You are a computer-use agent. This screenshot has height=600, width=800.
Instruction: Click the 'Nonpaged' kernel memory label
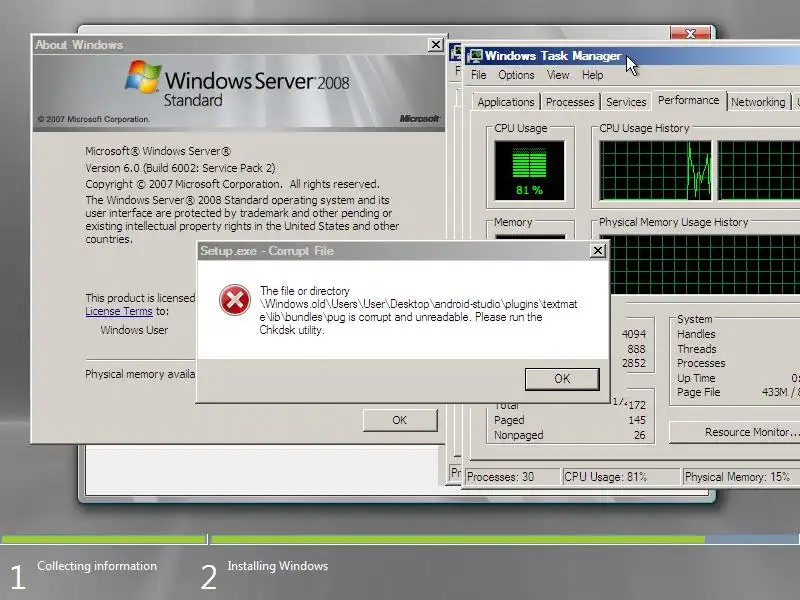coord(518,435)
